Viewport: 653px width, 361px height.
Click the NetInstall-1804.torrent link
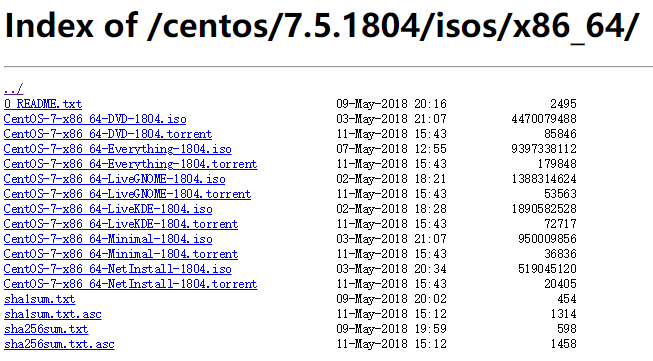coord(130,284)
